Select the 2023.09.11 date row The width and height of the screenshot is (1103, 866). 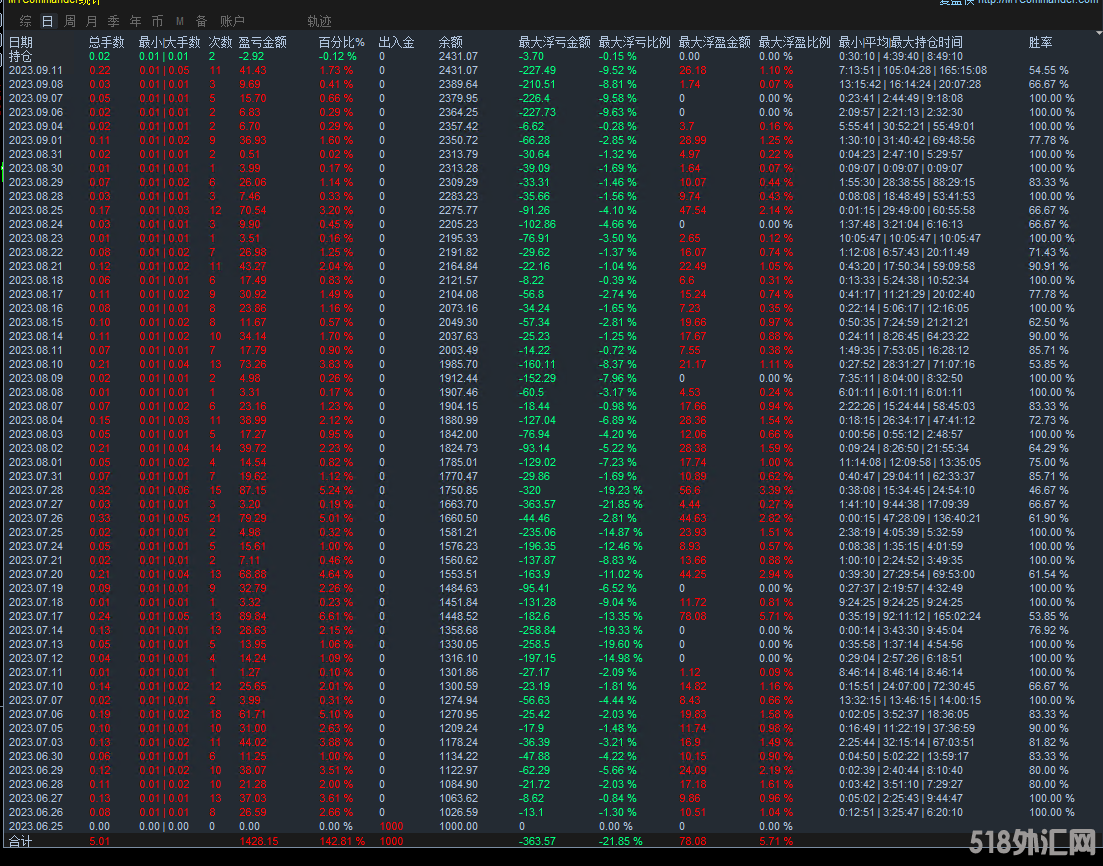[x=36, y=70]
